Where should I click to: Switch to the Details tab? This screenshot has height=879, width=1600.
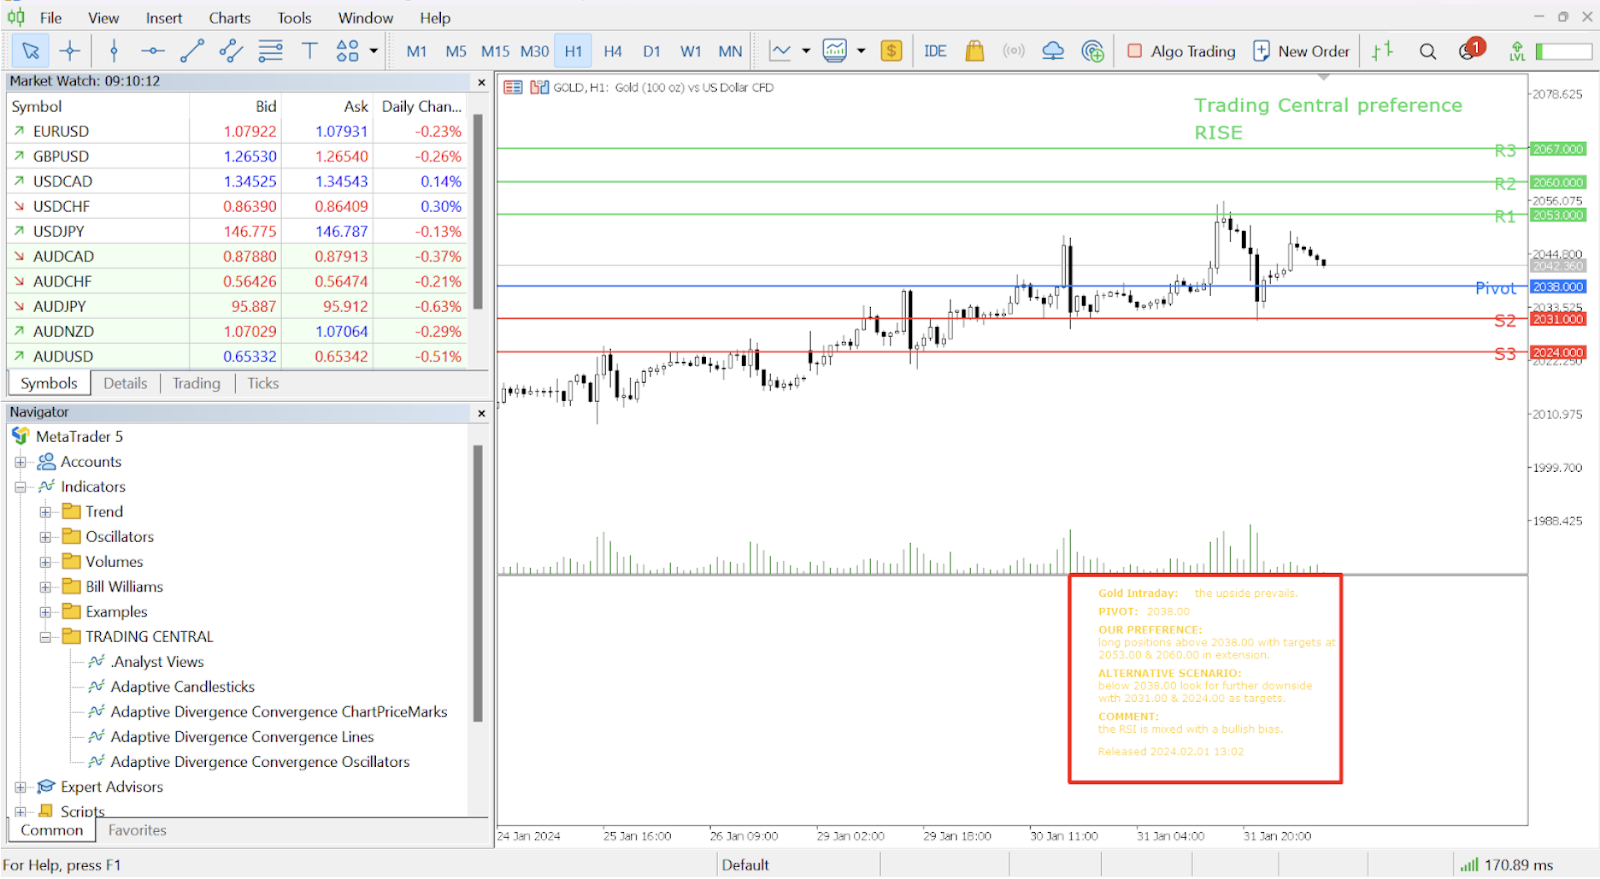tap(125, 383)
